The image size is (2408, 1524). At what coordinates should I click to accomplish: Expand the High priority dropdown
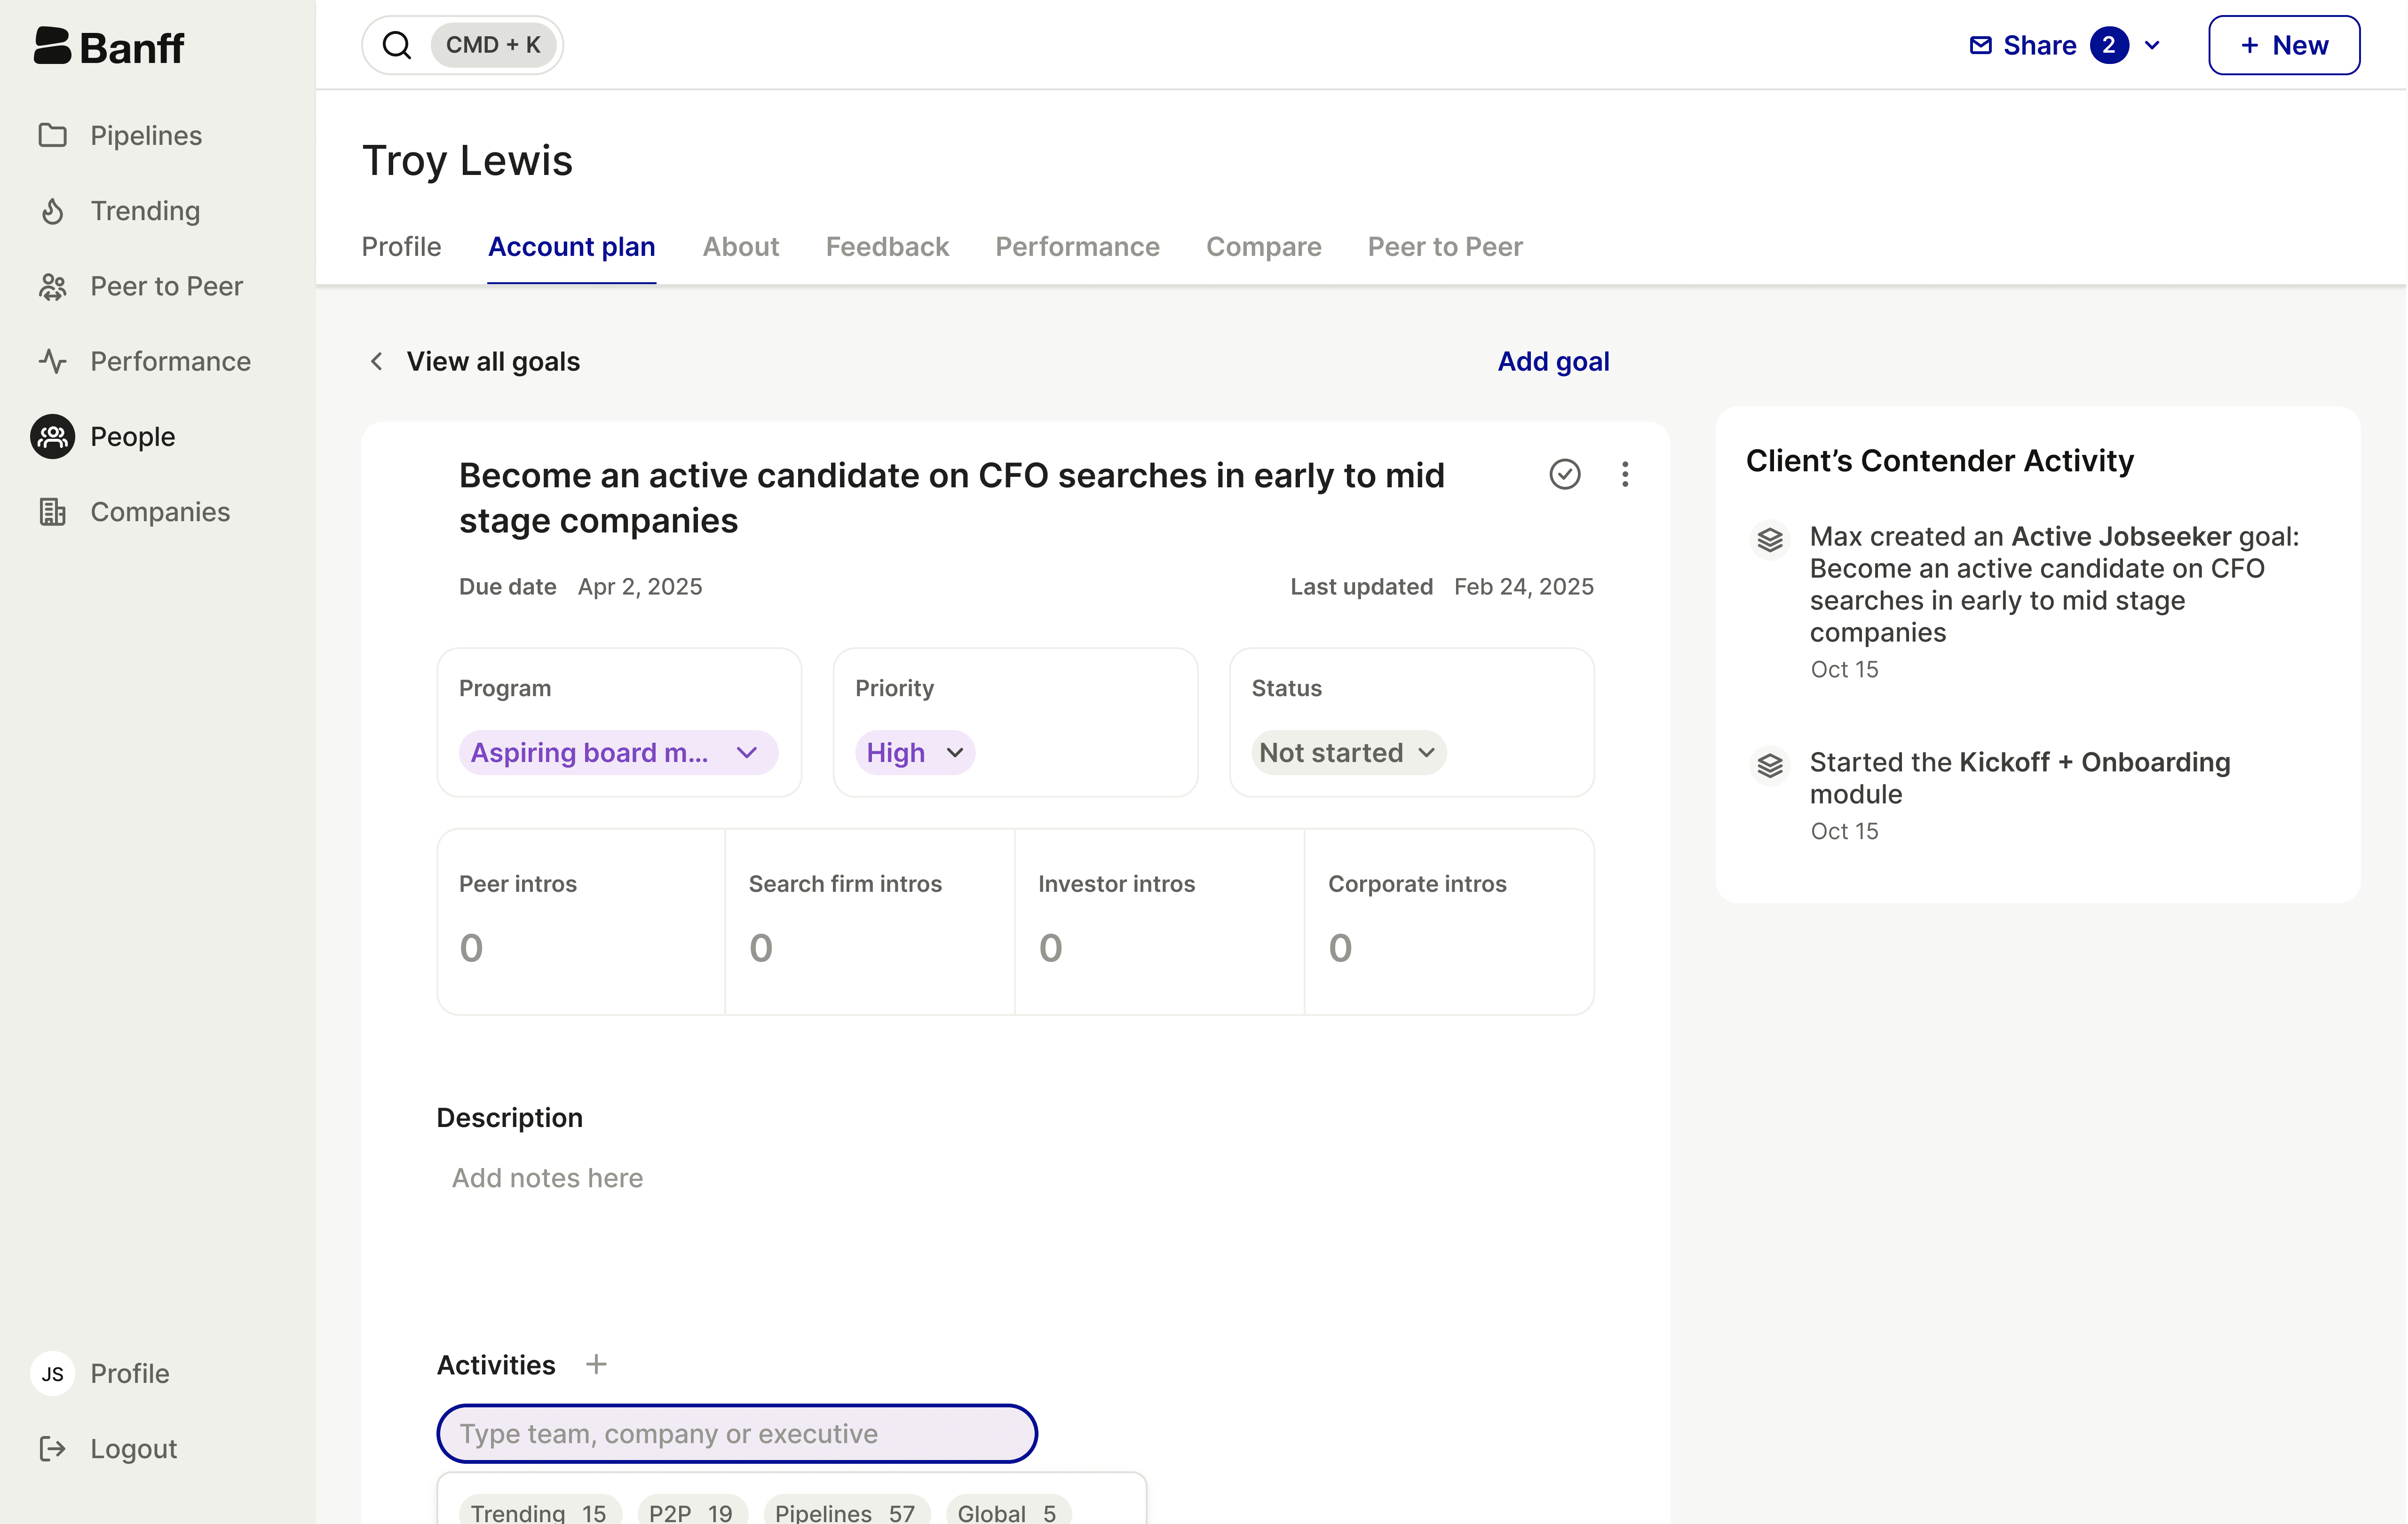click(x=914, y=753)
